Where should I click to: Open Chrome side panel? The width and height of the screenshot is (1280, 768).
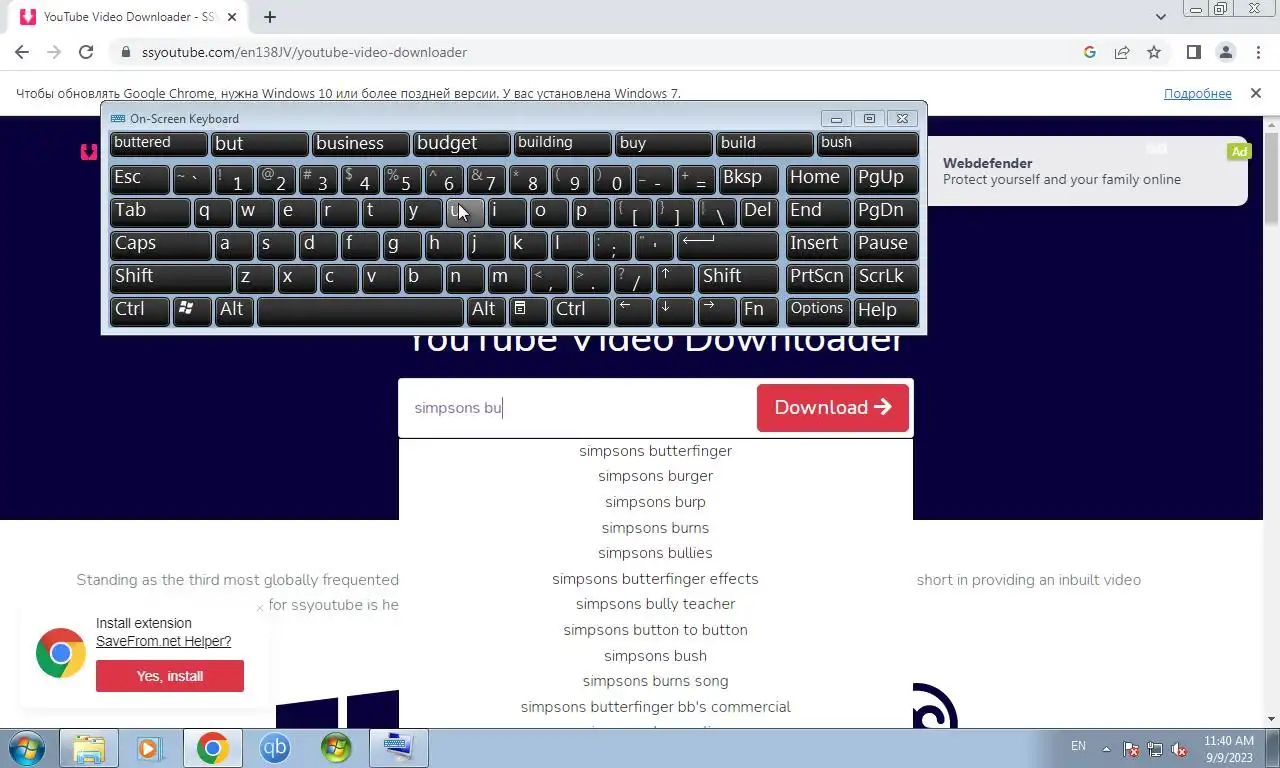tap(1193, 52)
